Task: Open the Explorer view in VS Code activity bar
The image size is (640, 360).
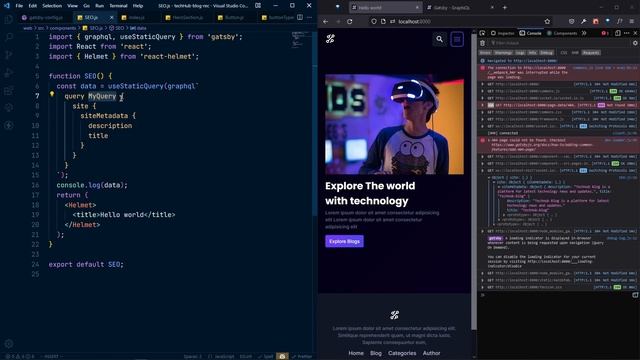Action: 9,19
